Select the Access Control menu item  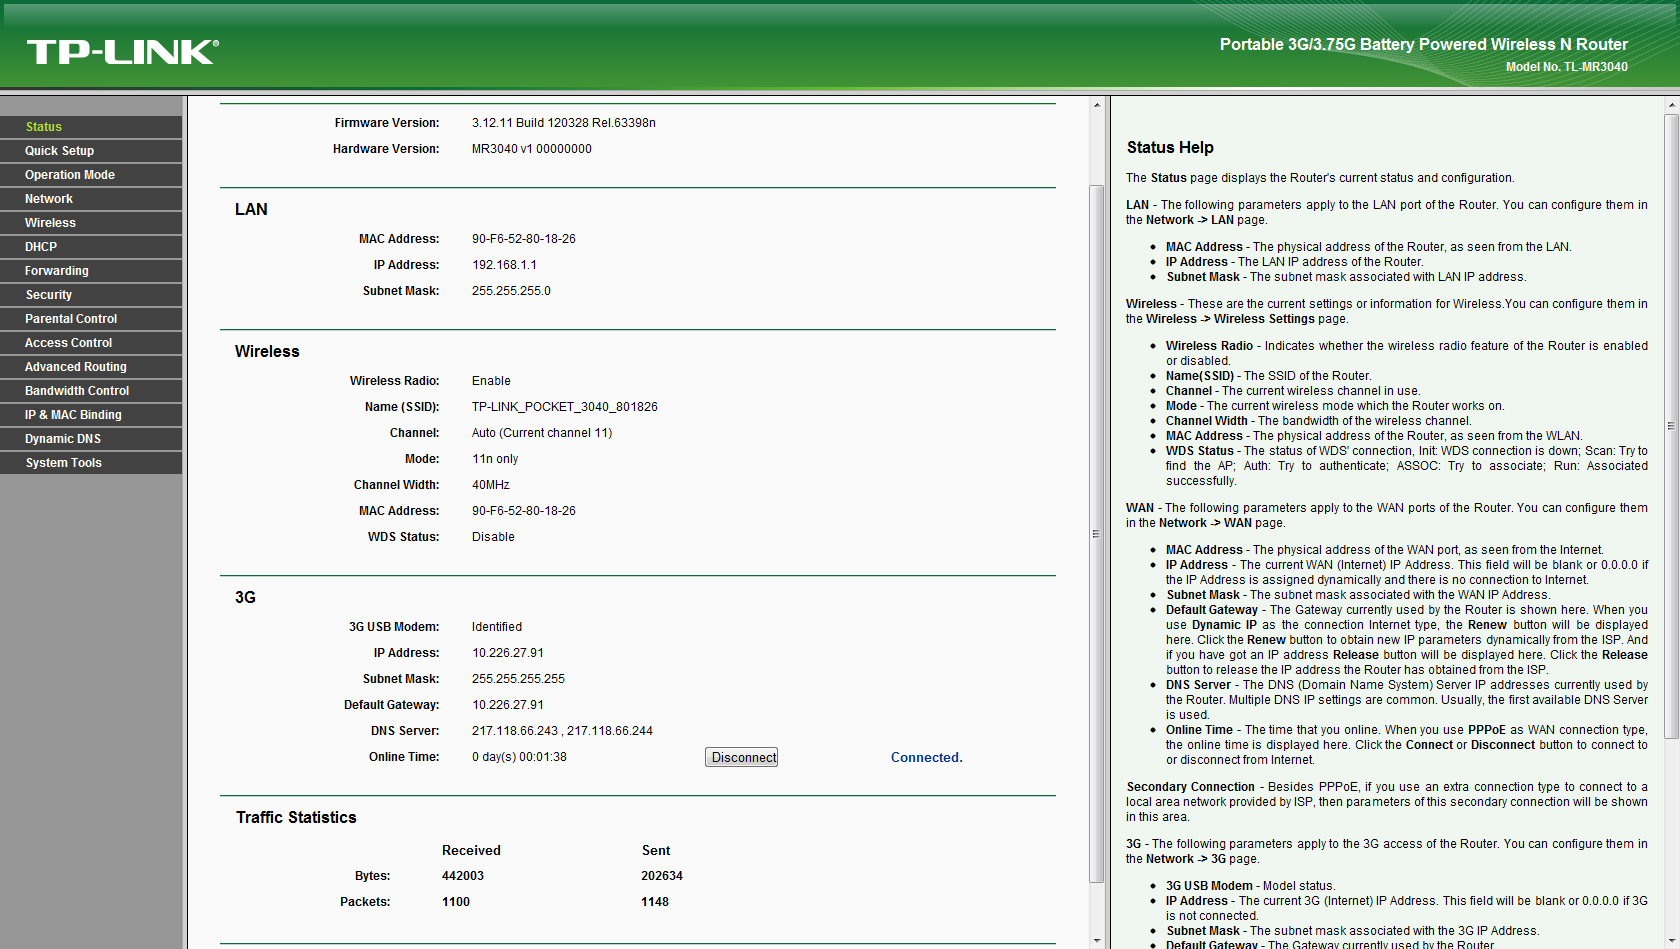coord(91,343)
